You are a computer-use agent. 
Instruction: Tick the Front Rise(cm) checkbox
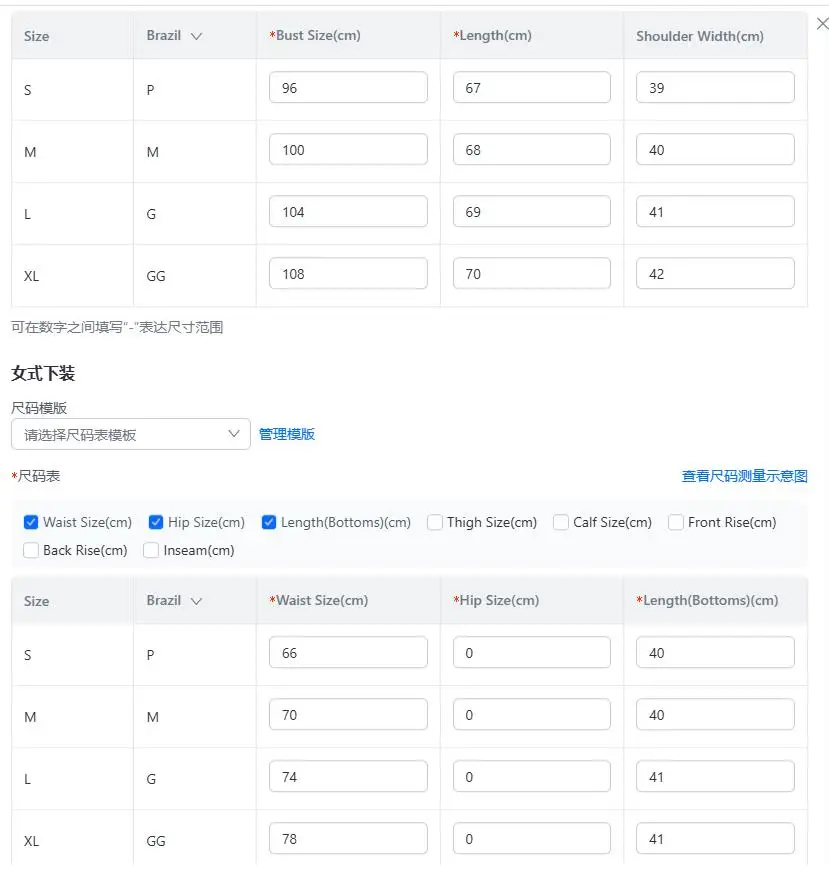pos(676,522)
